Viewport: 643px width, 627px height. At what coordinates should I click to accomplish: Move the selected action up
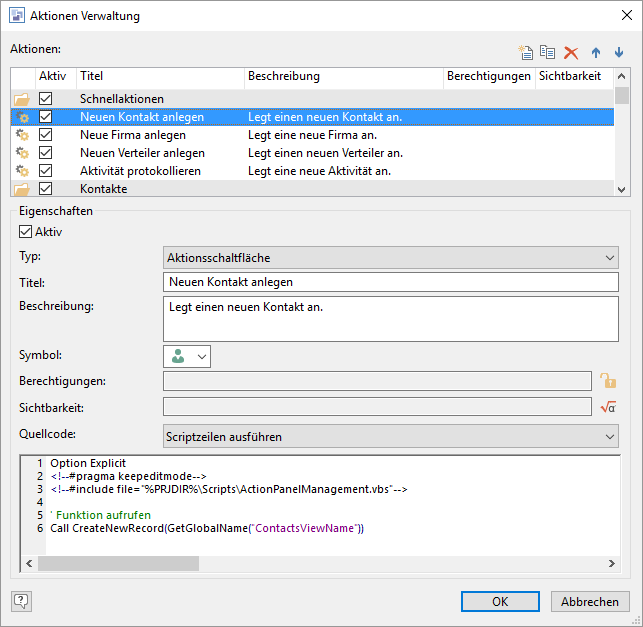[596, 53]
